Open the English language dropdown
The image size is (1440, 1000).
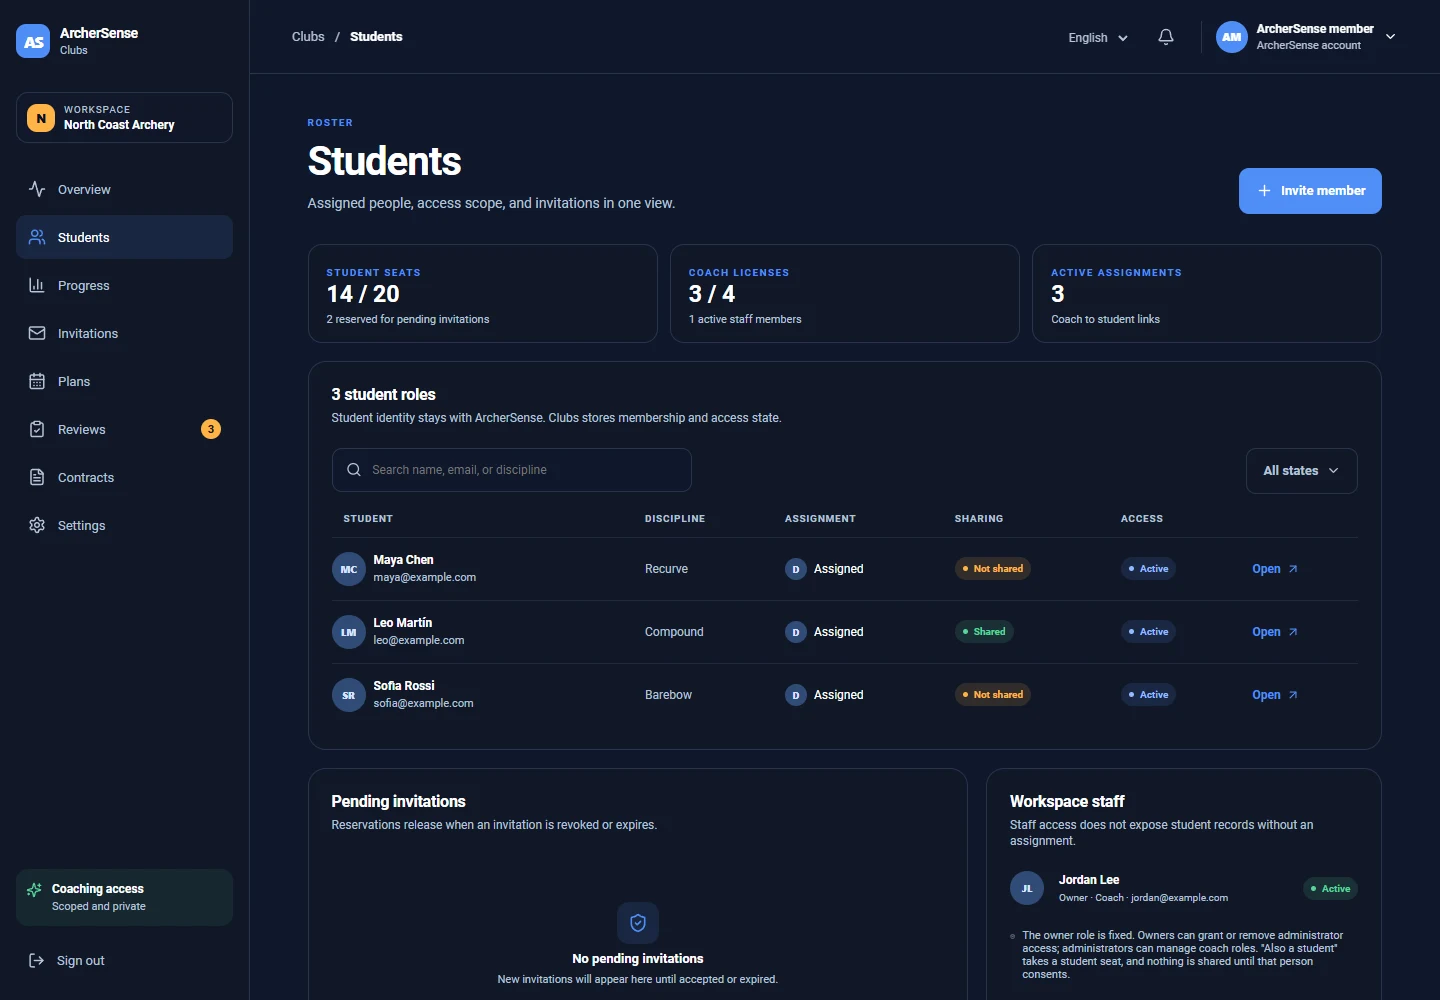1098,38
